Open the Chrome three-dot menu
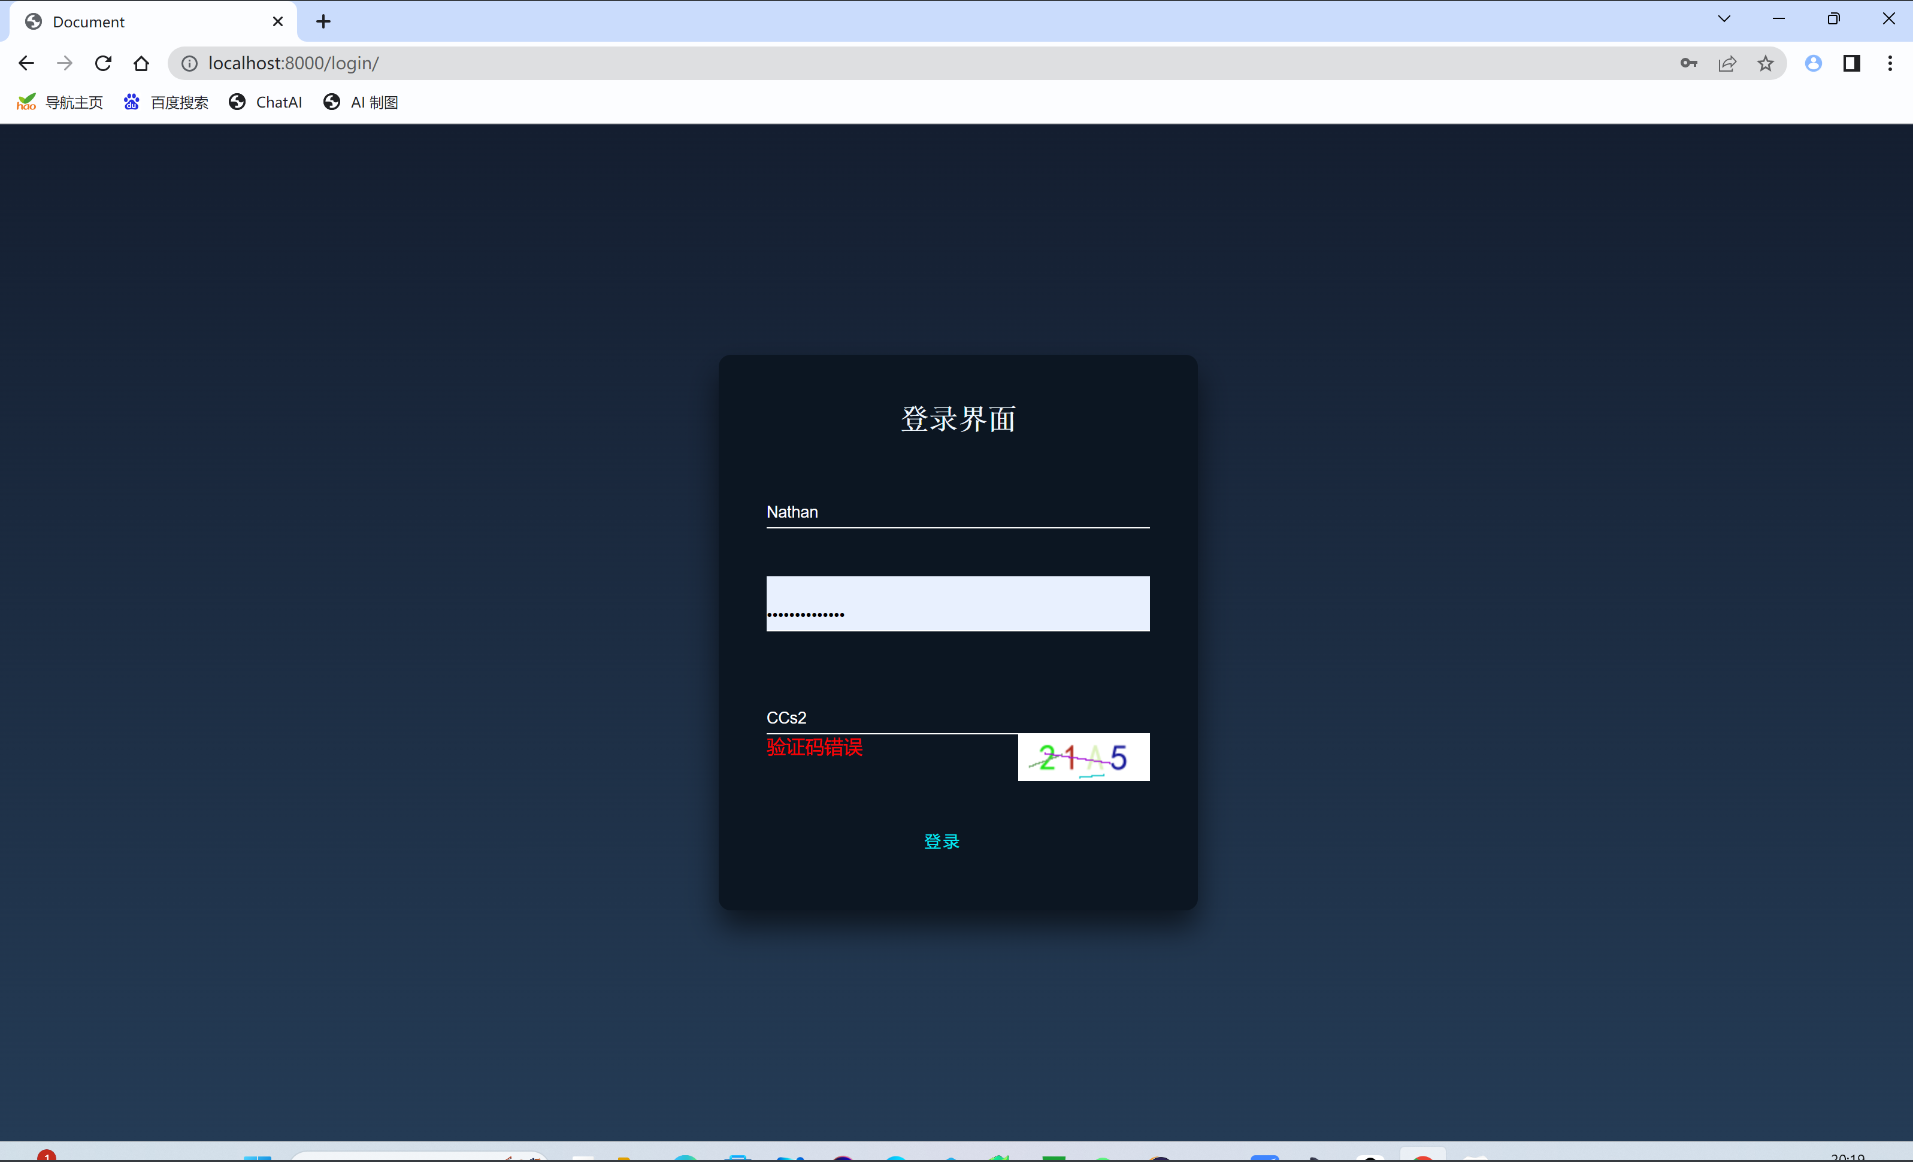Viewport: 1913px width, 1162px height. [x=1890, y=63]
